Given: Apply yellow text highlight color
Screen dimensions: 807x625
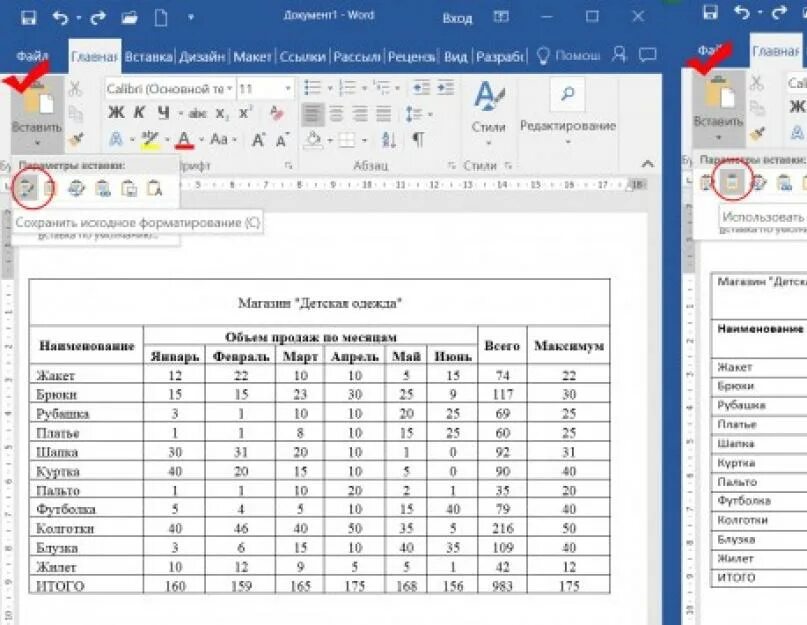Looking at the screenshot, I should tap(150, 140).
